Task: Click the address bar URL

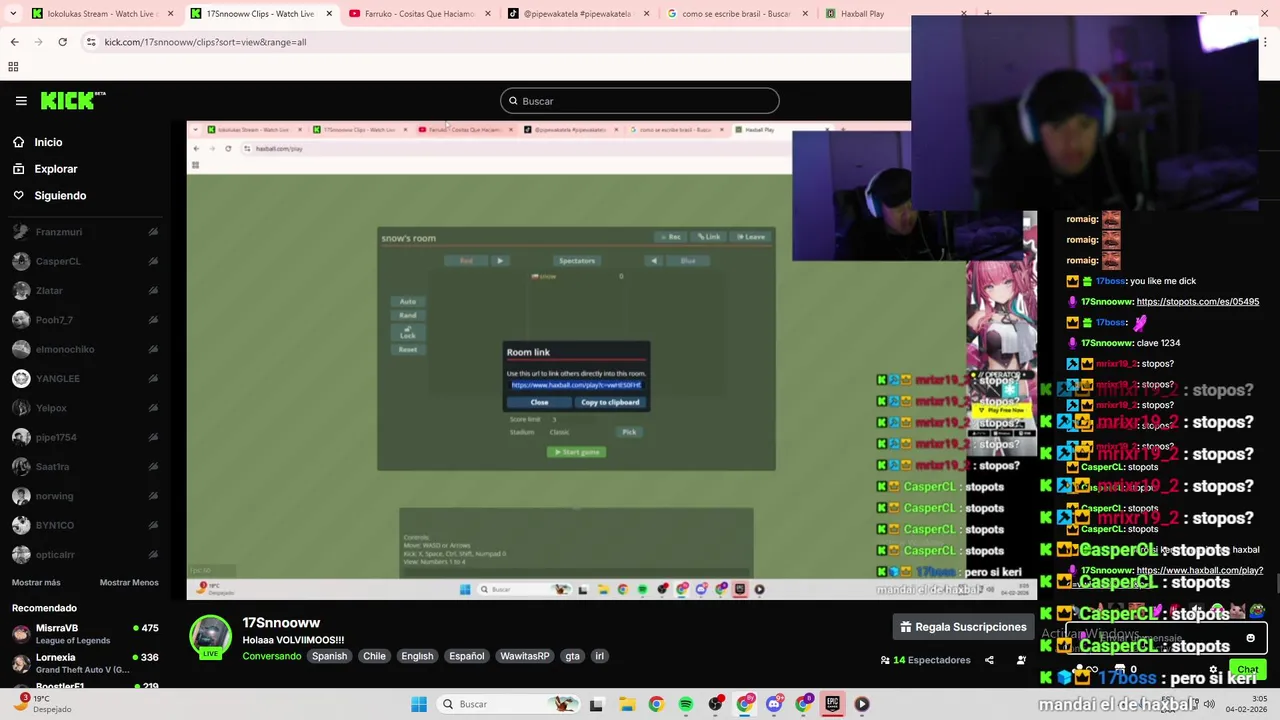Action: tap(206, 42)
